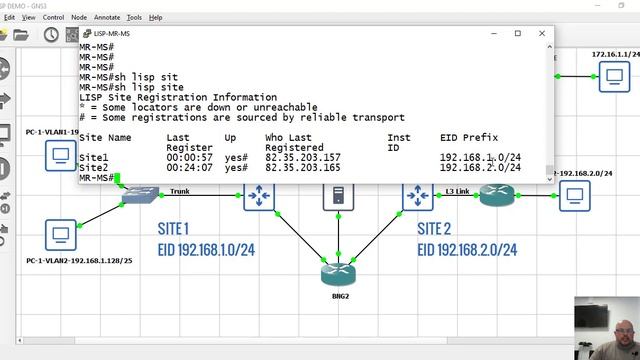
Task: Click the MR-MS# command prompt cursor
Action: click(117, 178)
